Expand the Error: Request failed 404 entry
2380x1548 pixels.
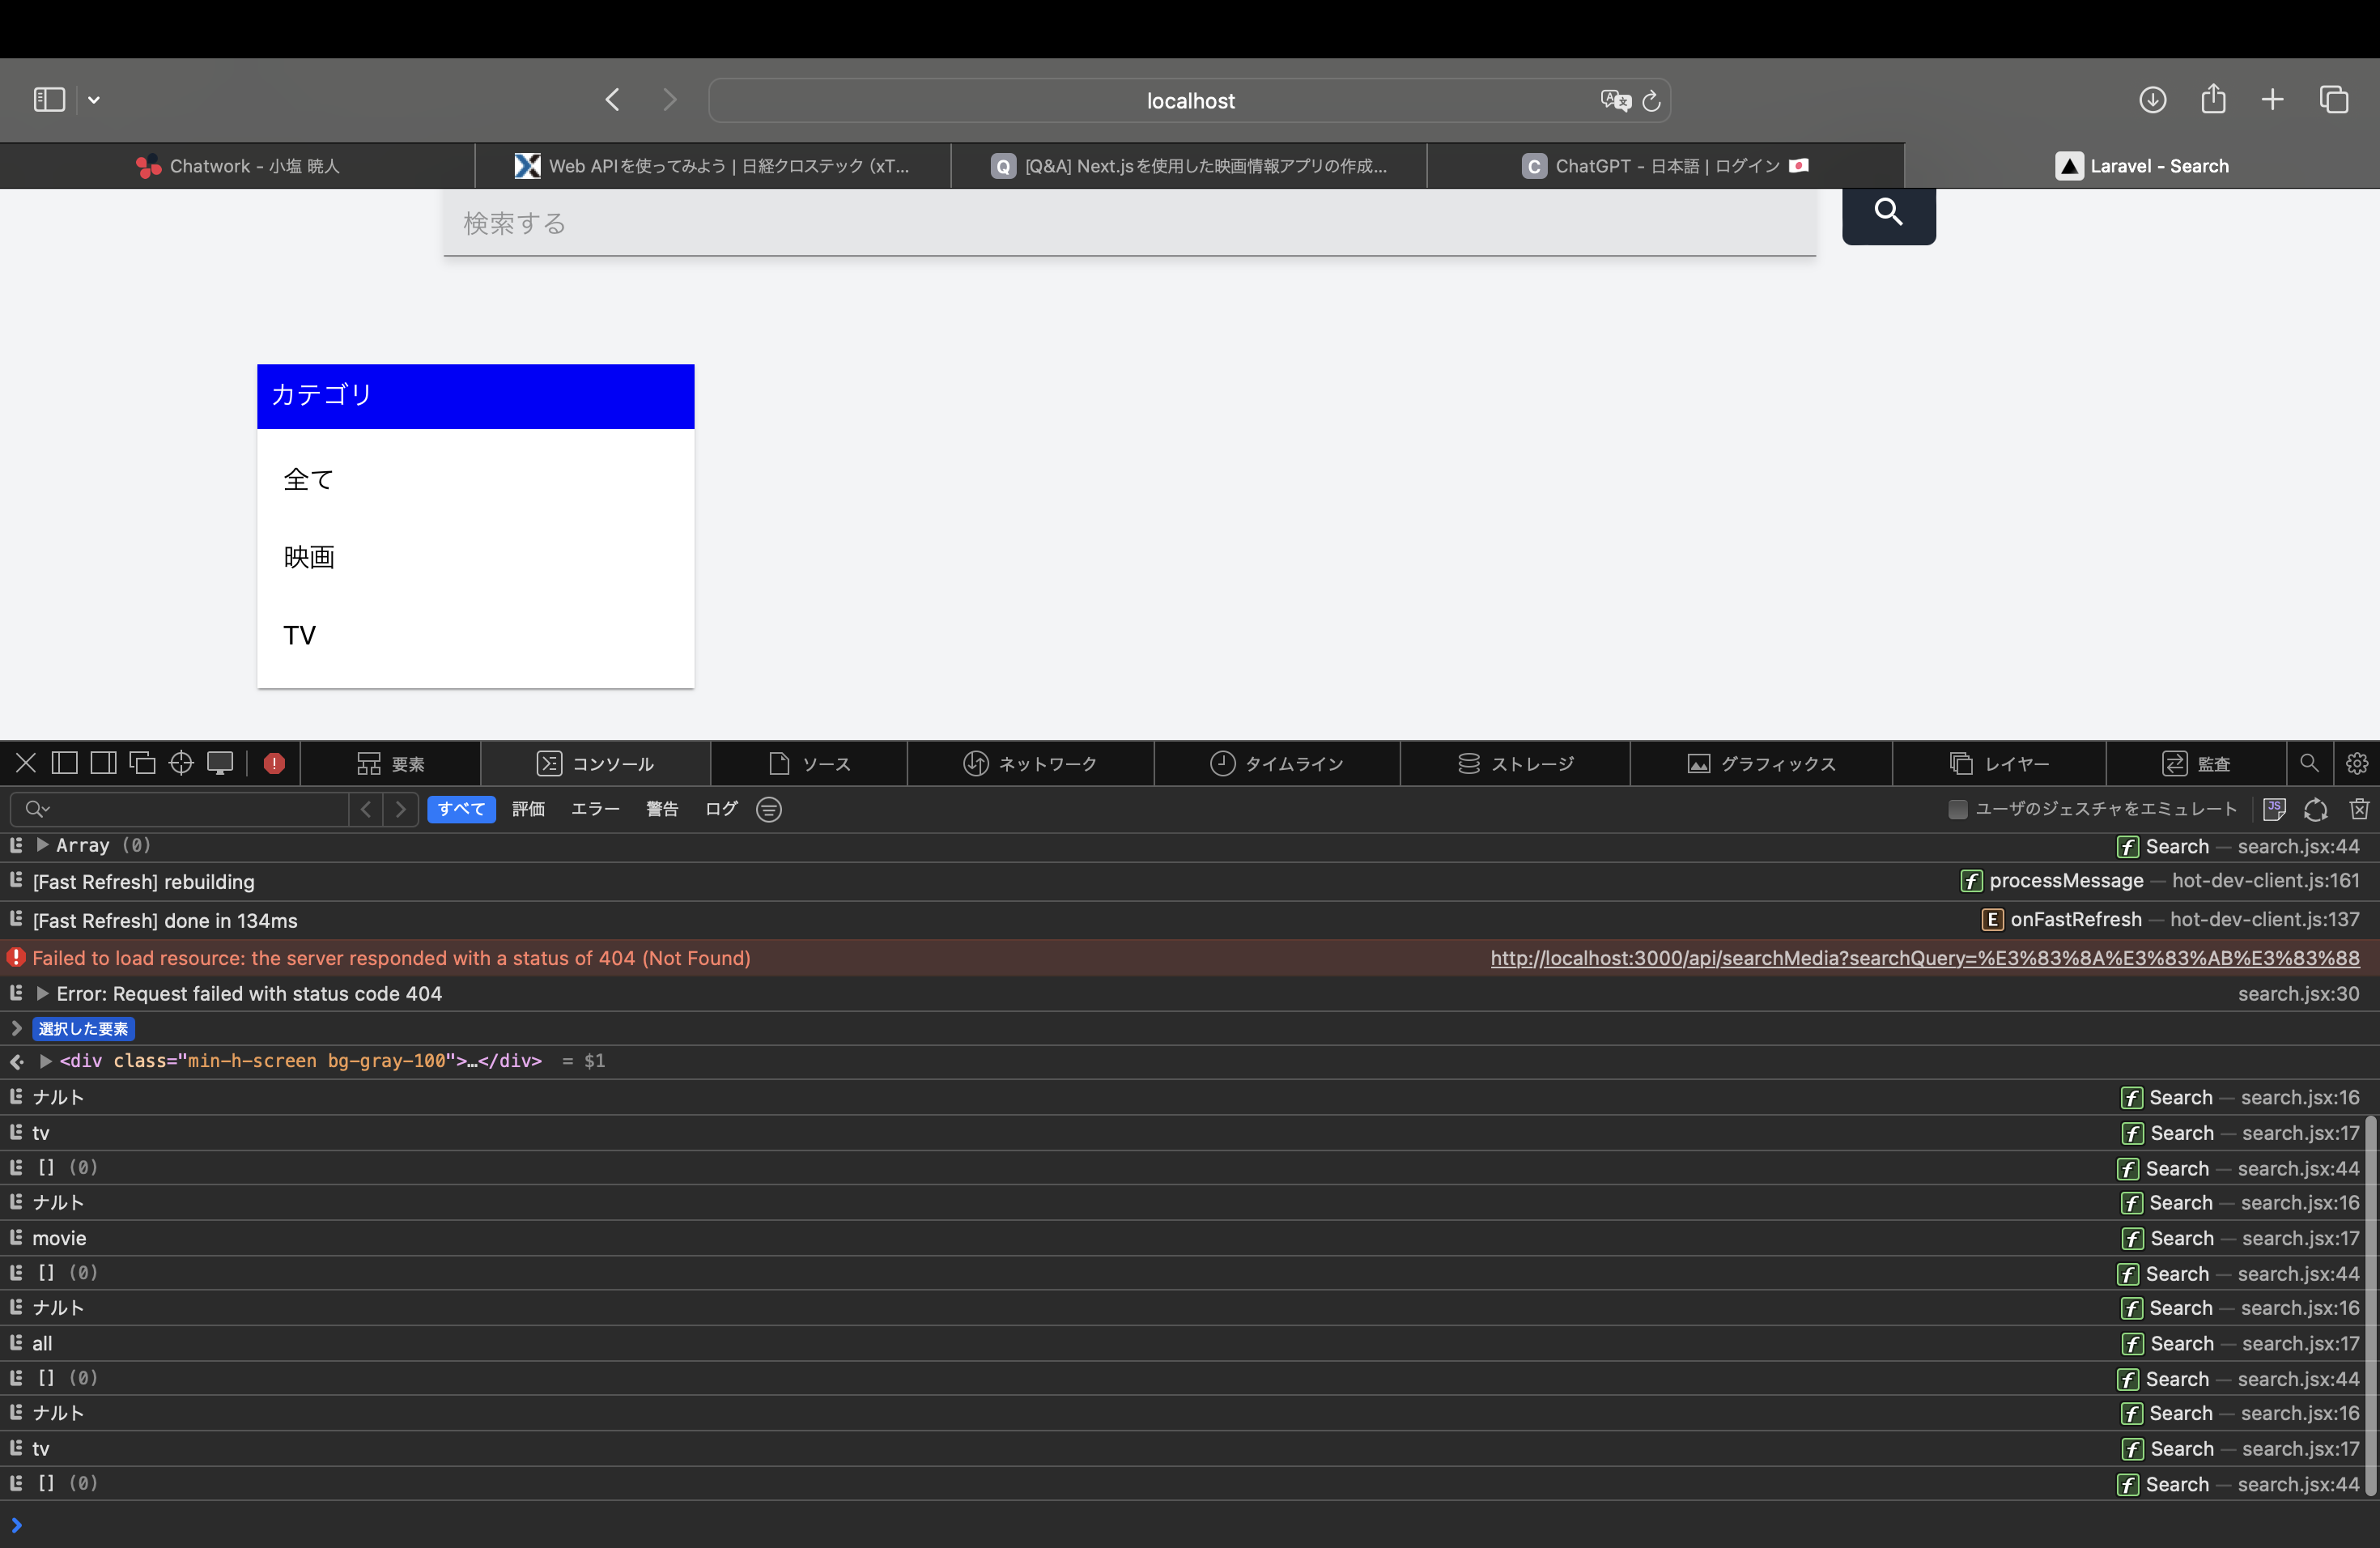point(42,993)
